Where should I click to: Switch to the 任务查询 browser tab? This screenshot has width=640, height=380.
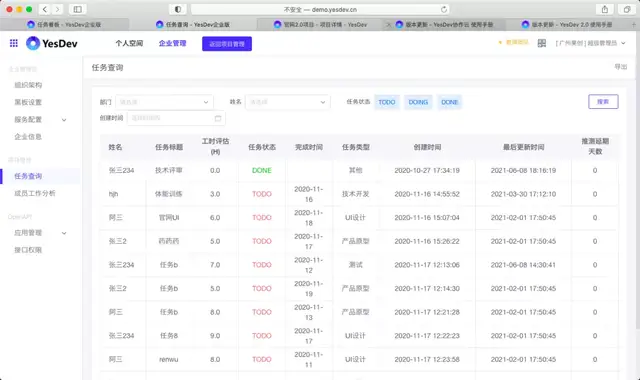[x=193, y=24]
